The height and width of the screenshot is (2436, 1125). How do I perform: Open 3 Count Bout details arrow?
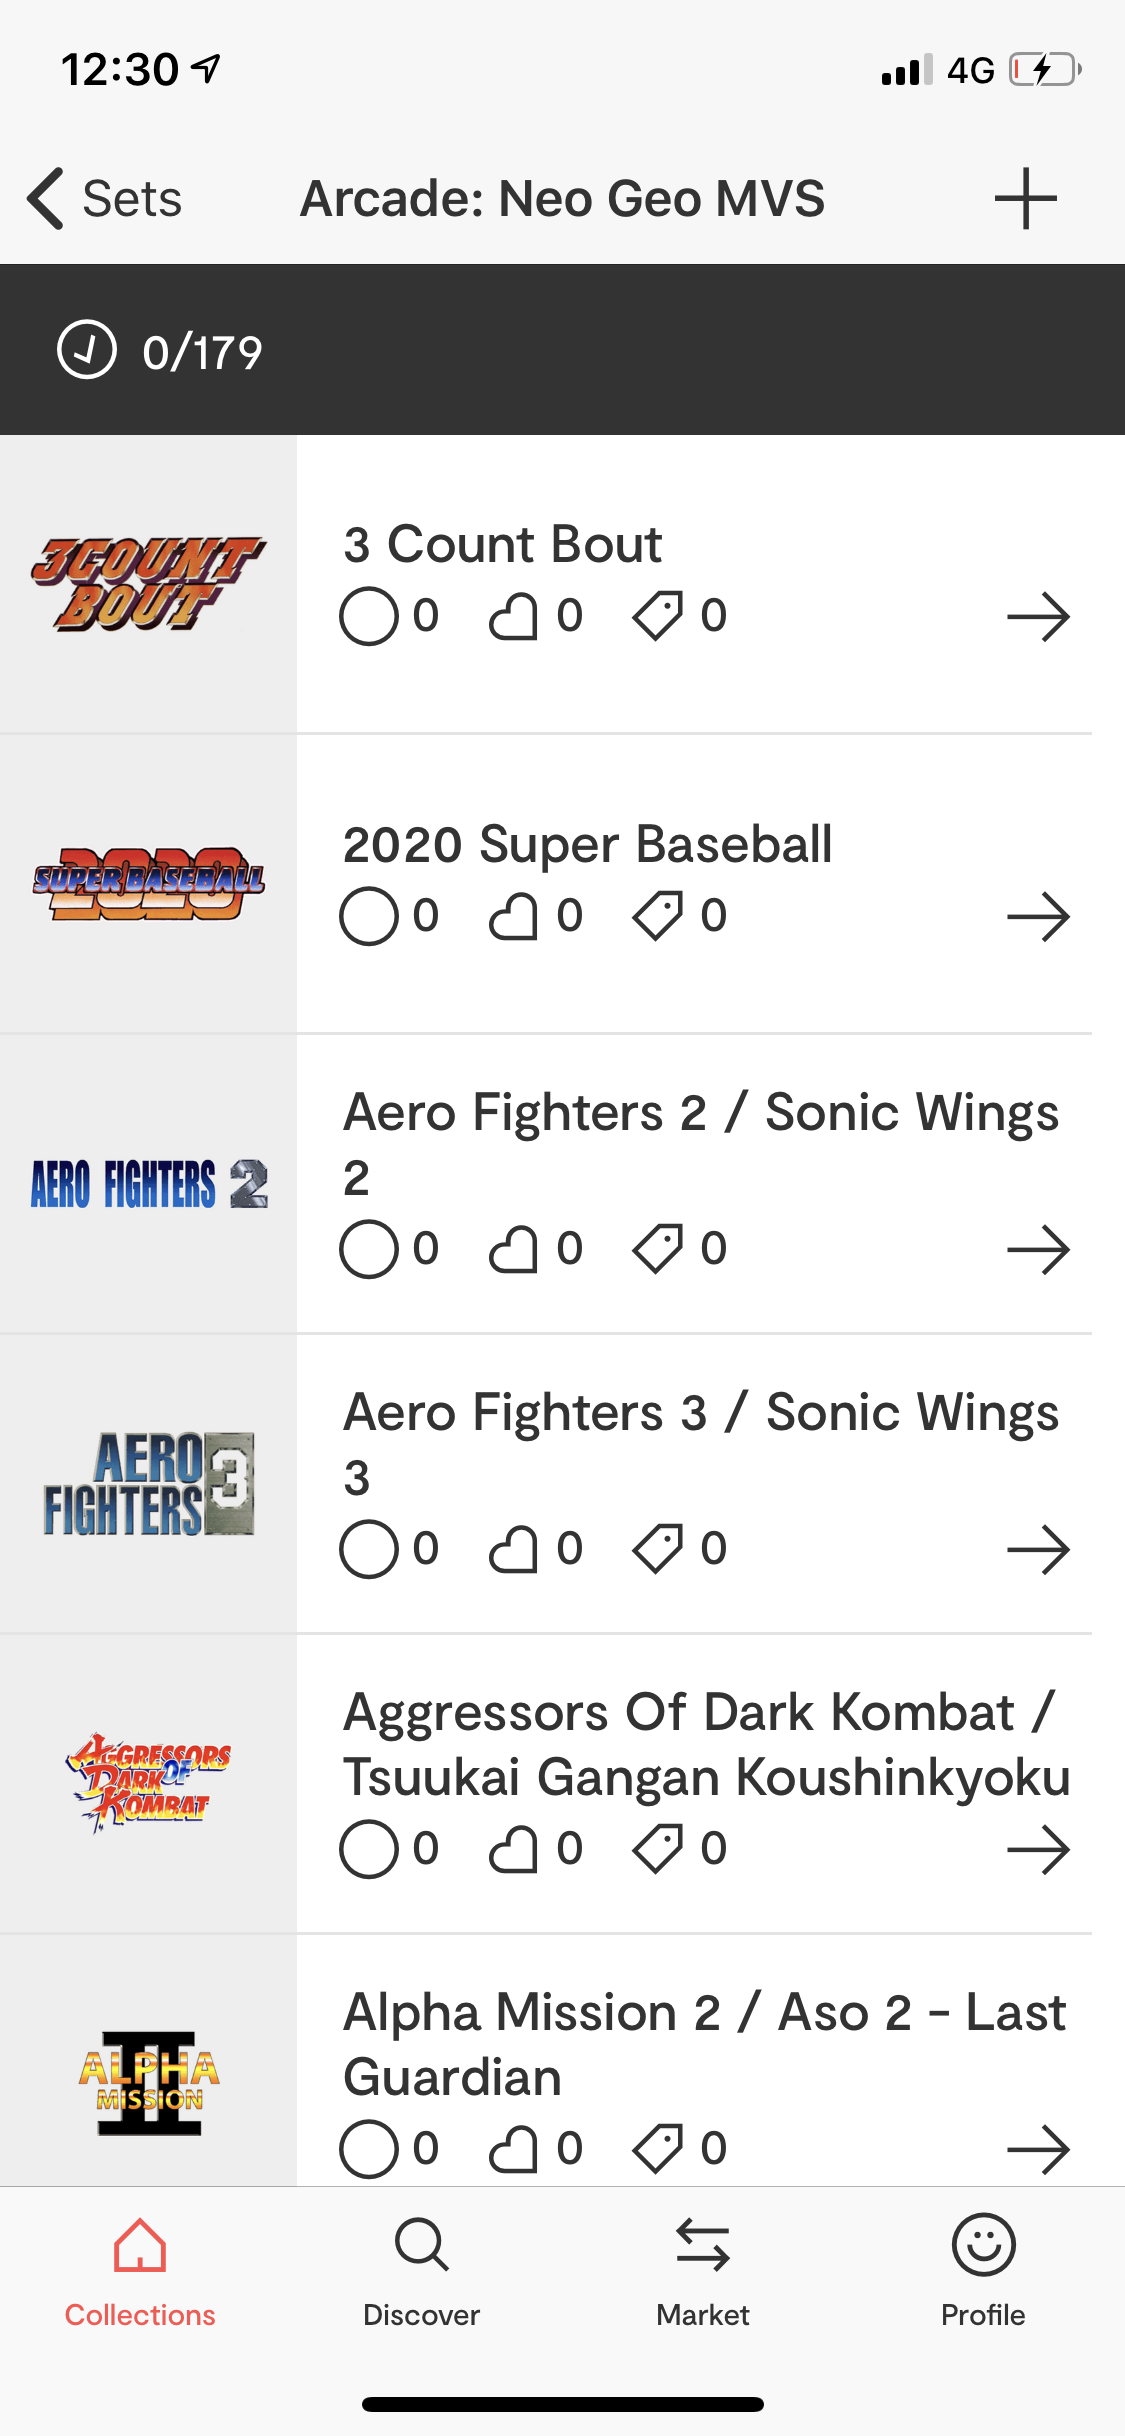[x=1039, y=617]
